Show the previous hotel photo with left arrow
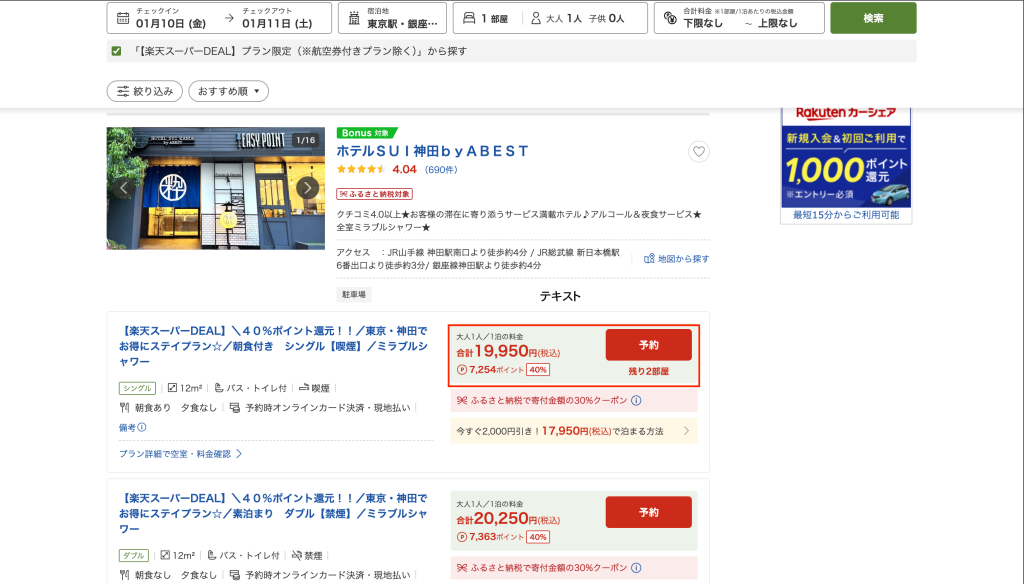 click(x=125, y=188)
